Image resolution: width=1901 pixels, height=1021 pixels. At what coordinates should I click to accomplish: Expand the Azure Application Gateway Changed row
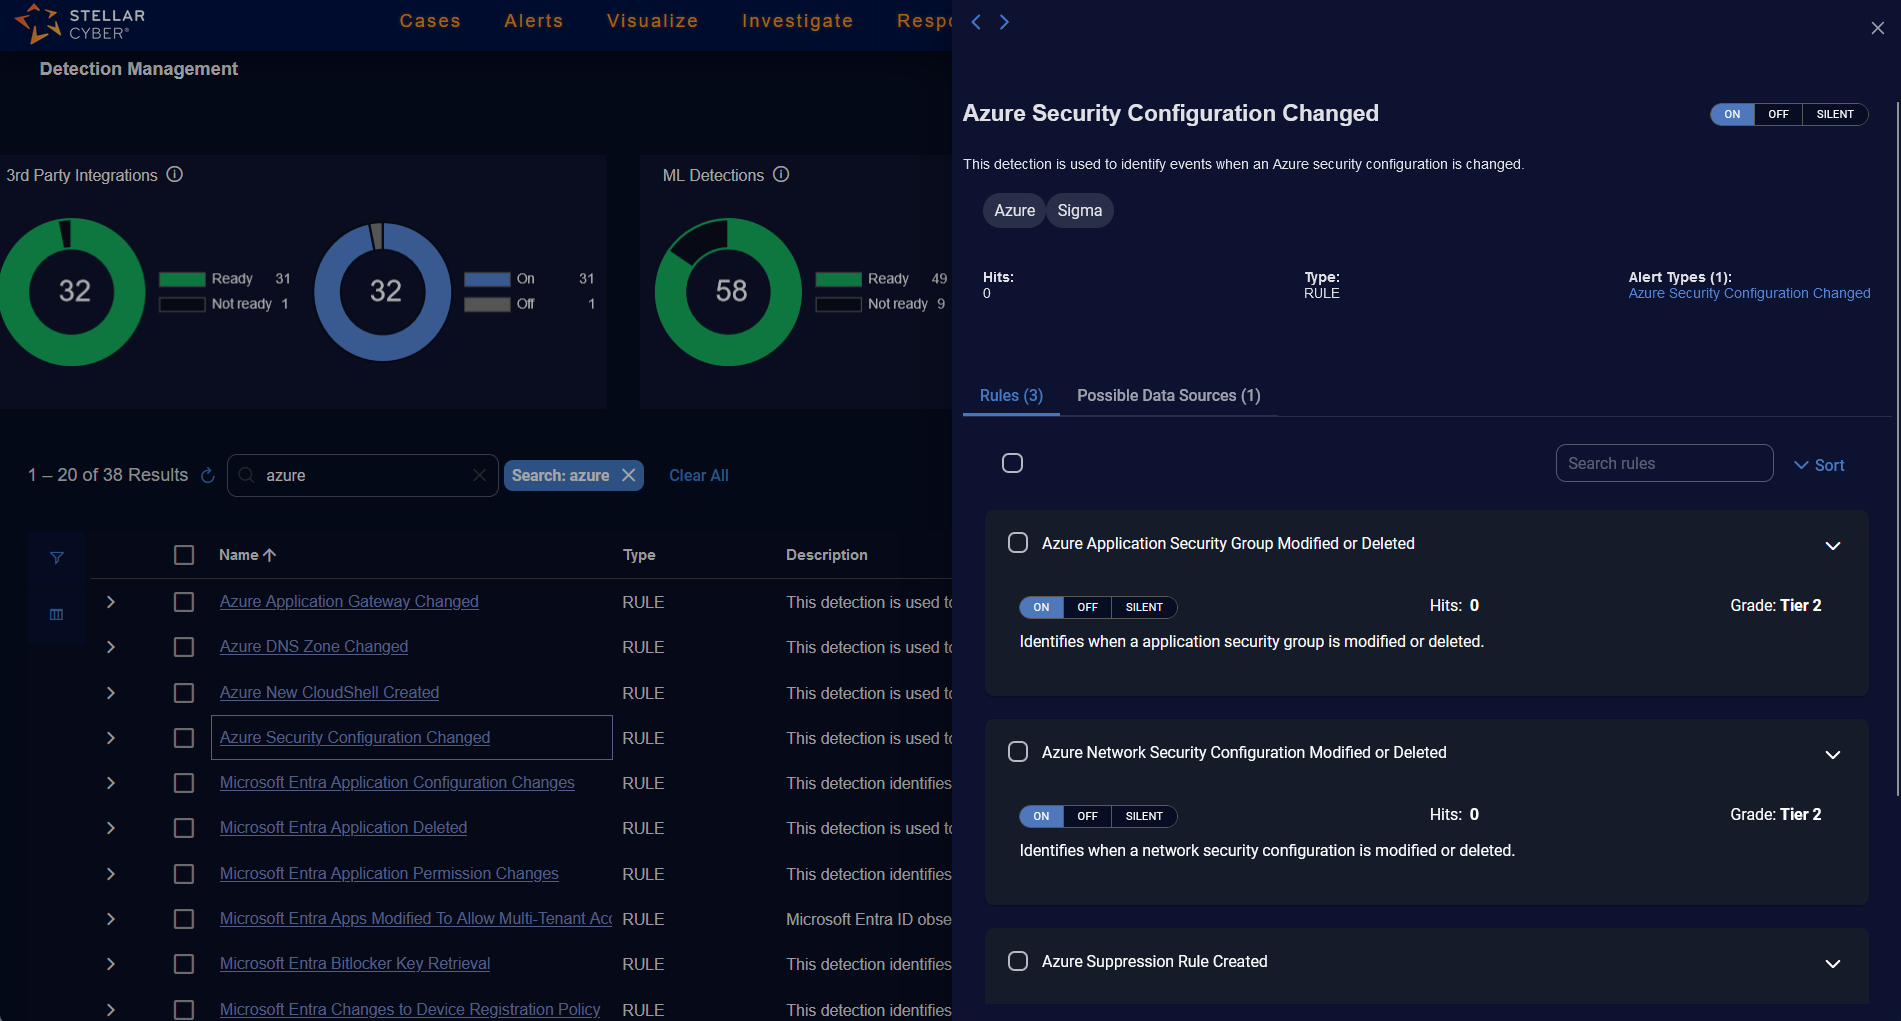[x=111, y=602]
